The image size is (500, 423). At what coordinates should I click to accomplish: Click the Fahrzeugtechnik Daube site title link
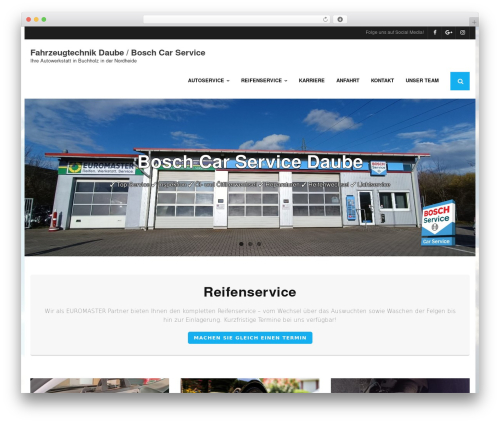118,53
